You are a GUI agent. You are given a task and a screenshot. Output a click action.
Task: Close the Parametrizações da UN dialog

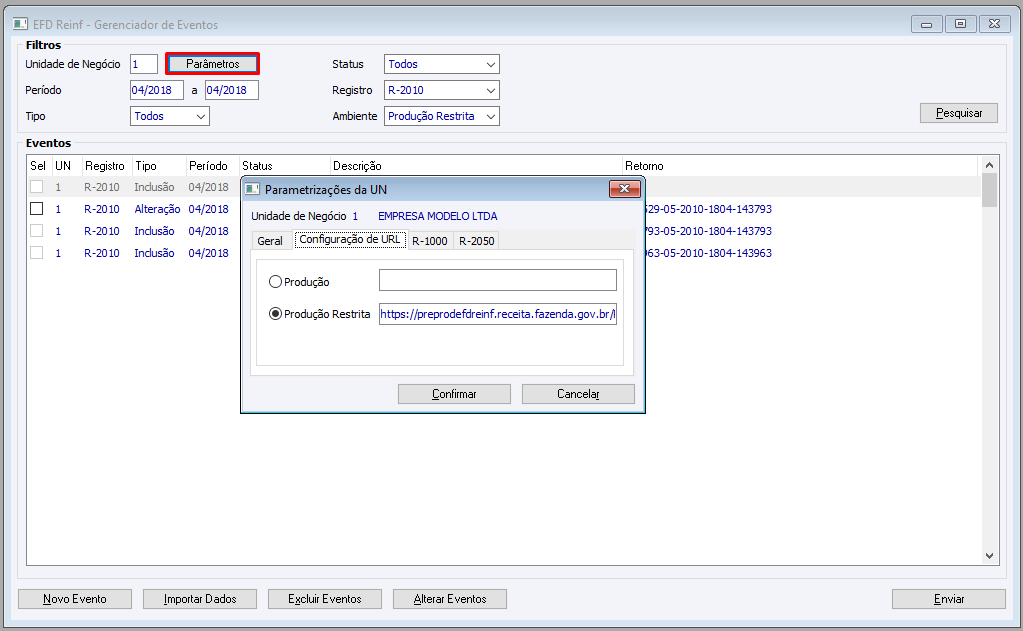coord(624,189)
